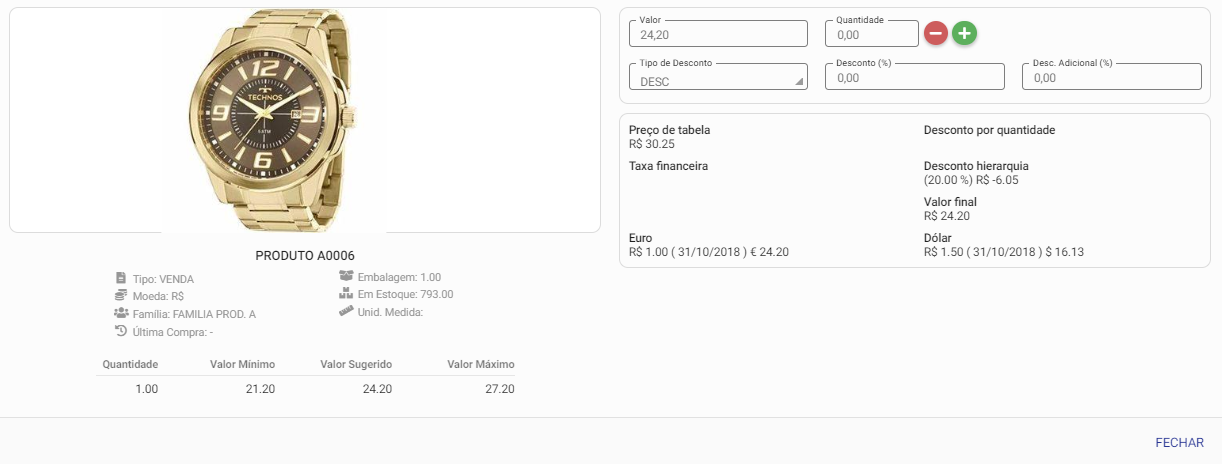Click the document icon beside Tipo: VENDA
Viewport: 1222px width, 464px height.
[121, 278]
